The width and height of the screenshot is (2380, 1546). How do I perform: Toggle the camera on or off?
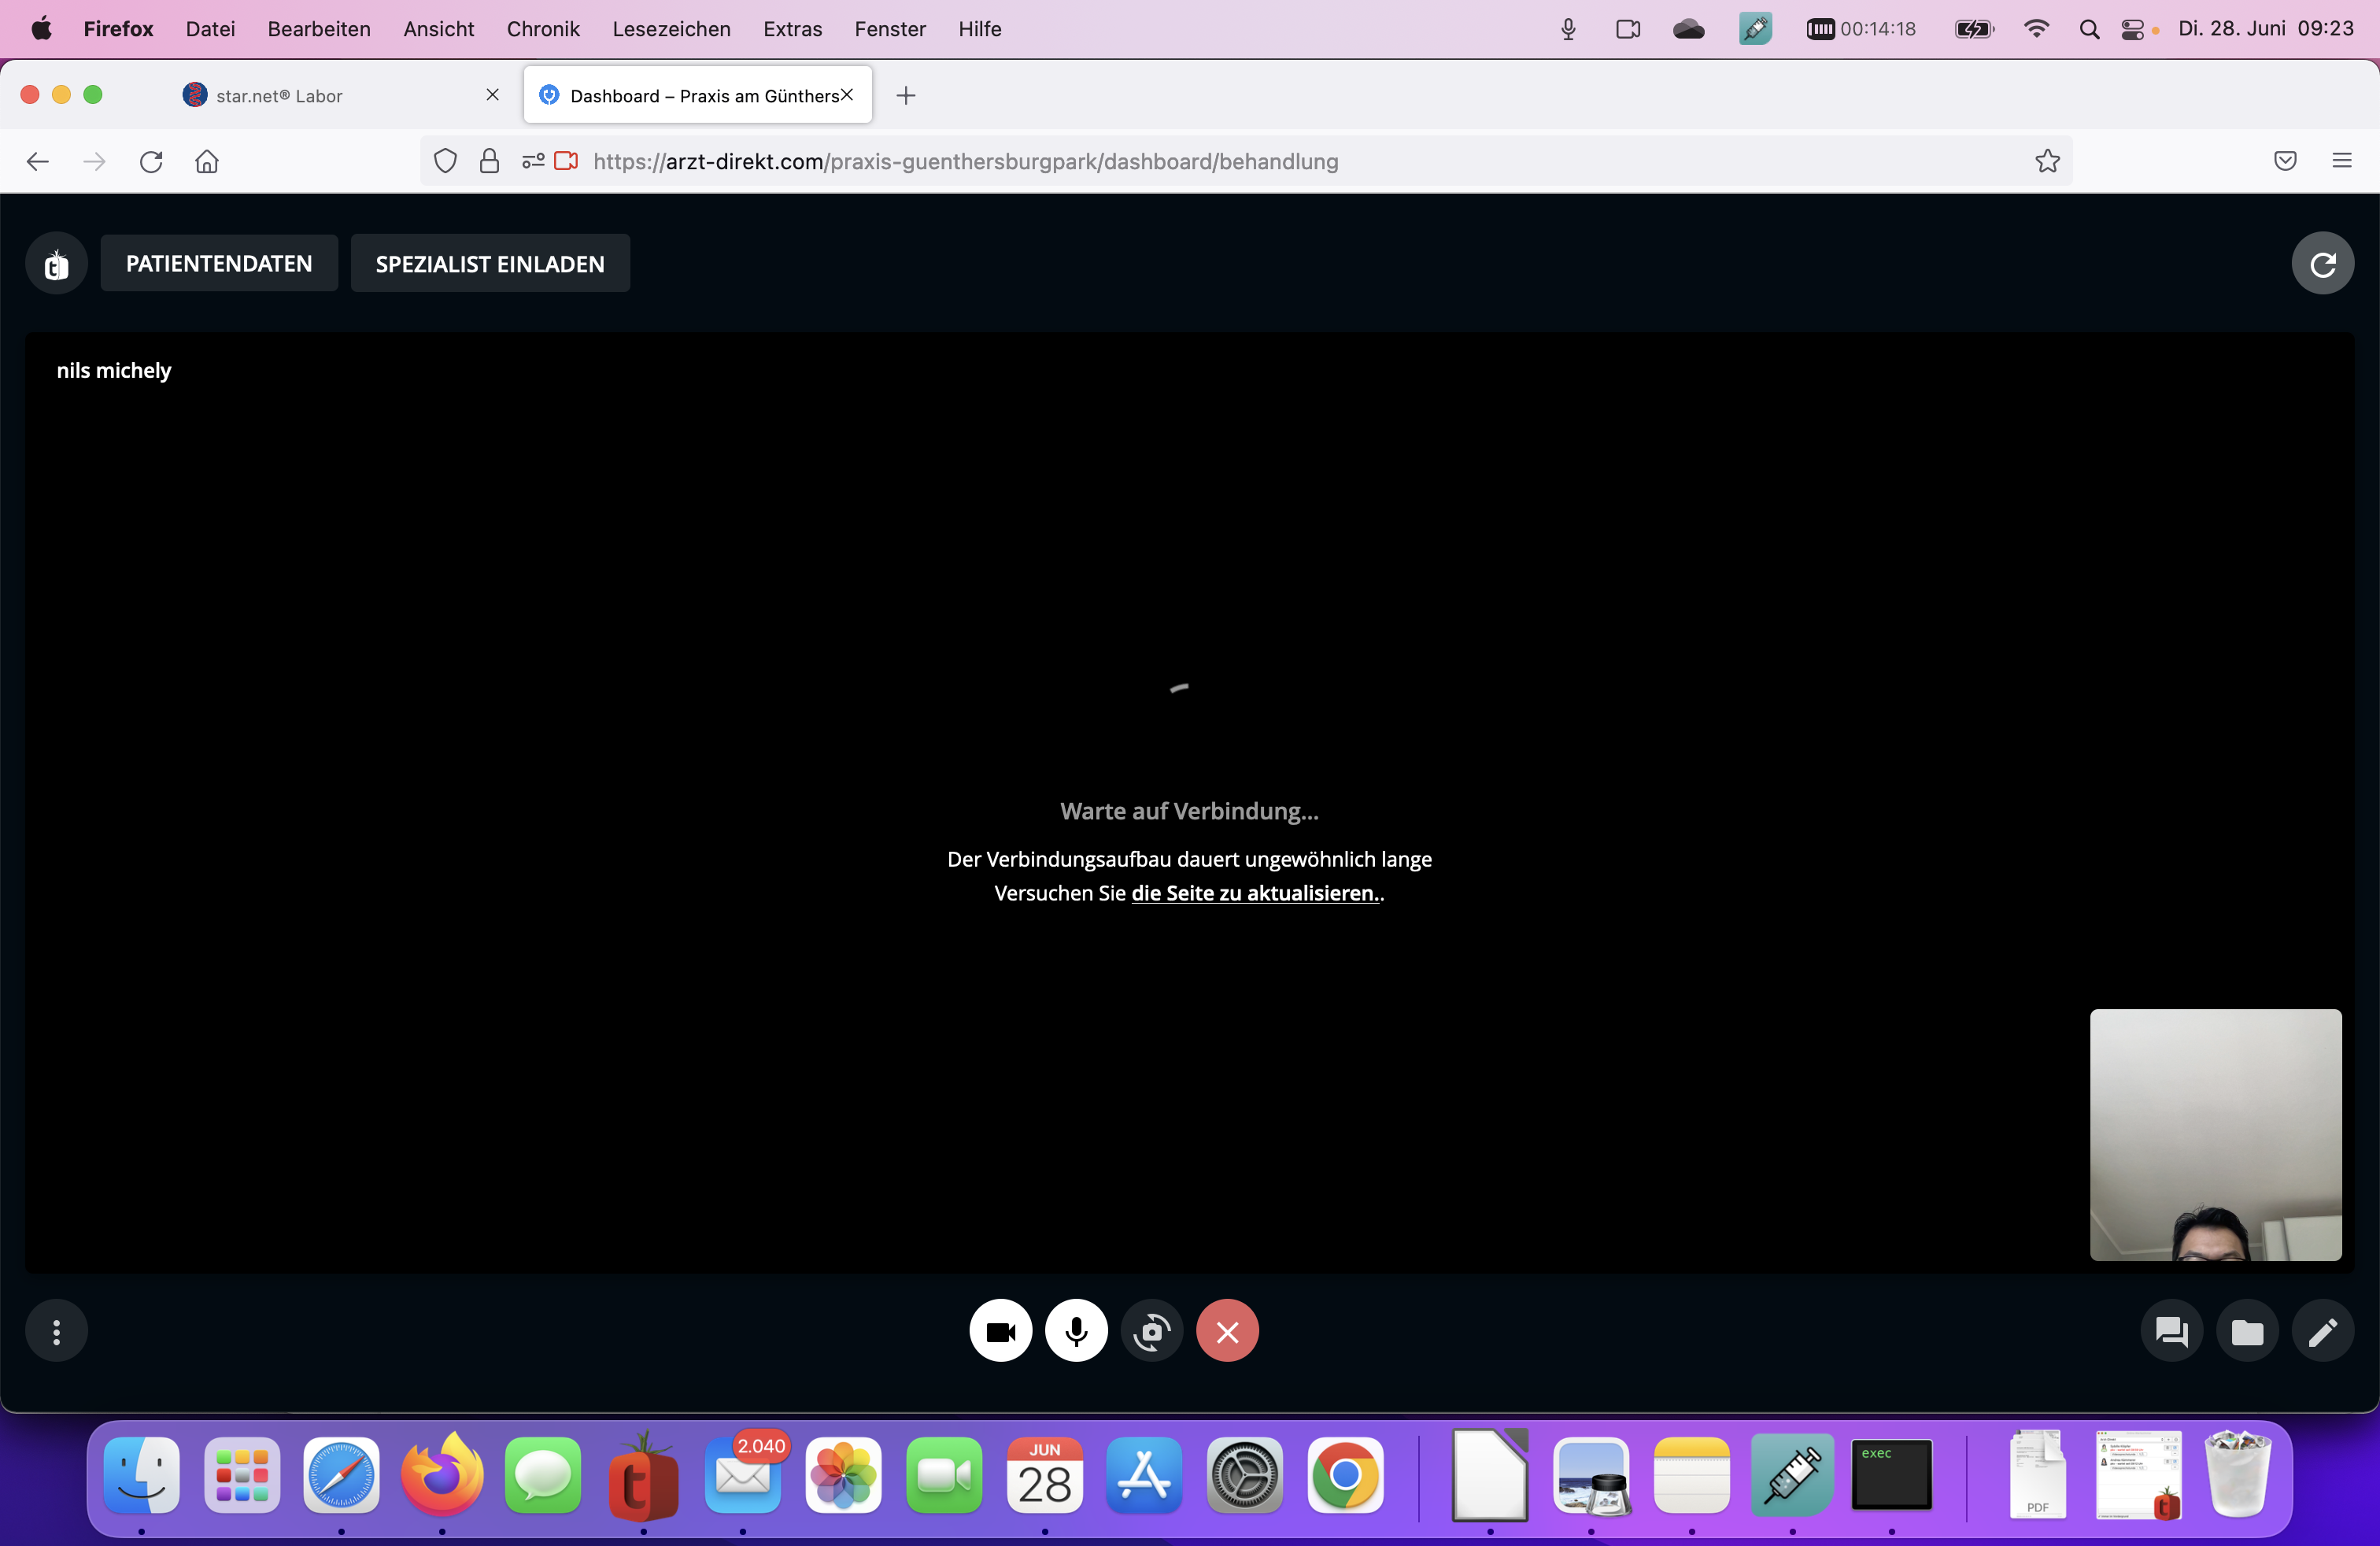click(x=1000, y=1331)
